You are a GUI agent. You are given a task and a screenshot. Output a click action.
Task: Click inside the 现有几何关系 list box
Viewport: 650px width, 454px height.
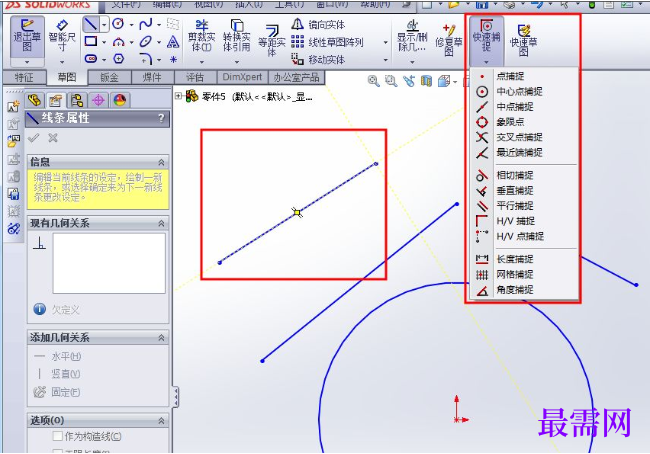click(109, 263)
